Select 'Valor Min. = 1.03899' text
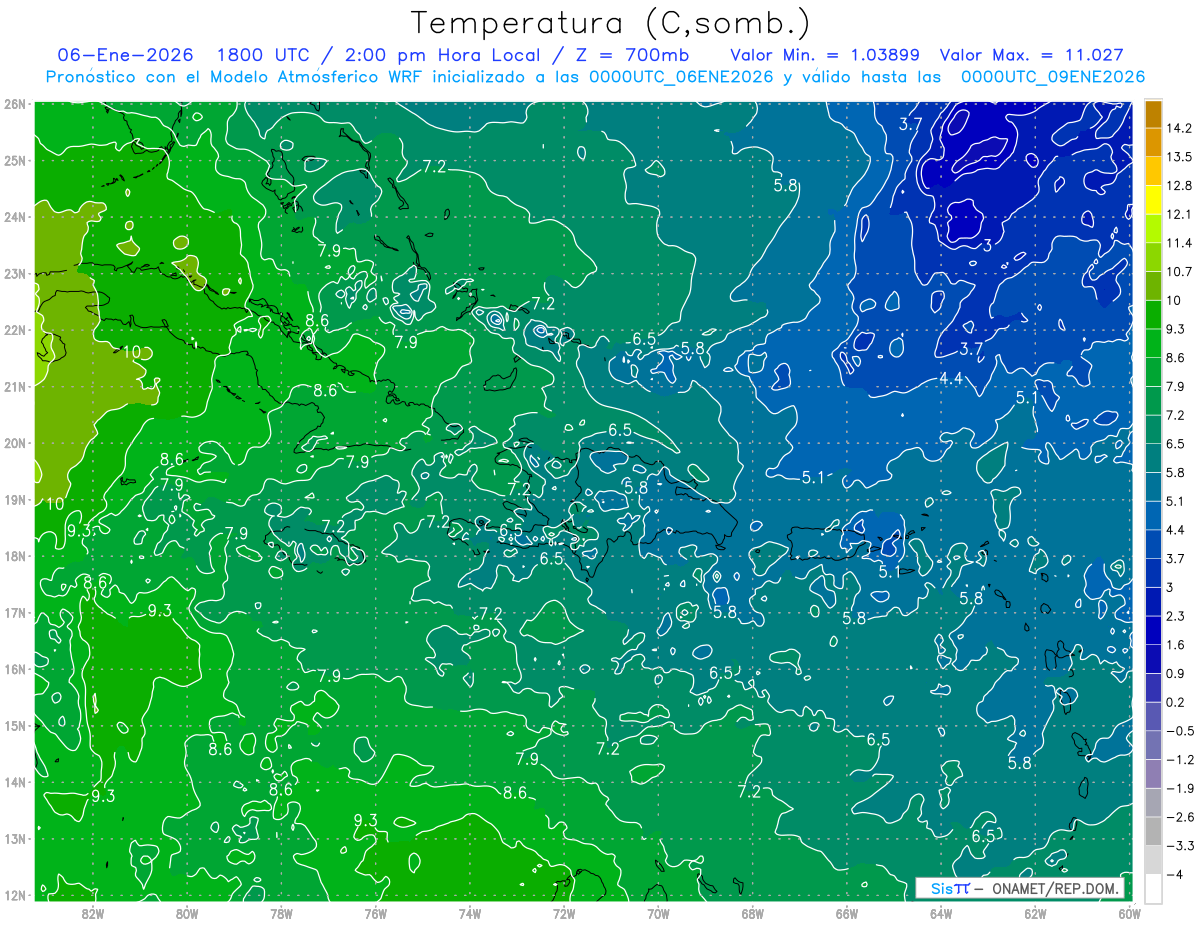1200x927 pixels. click(825, 55)
